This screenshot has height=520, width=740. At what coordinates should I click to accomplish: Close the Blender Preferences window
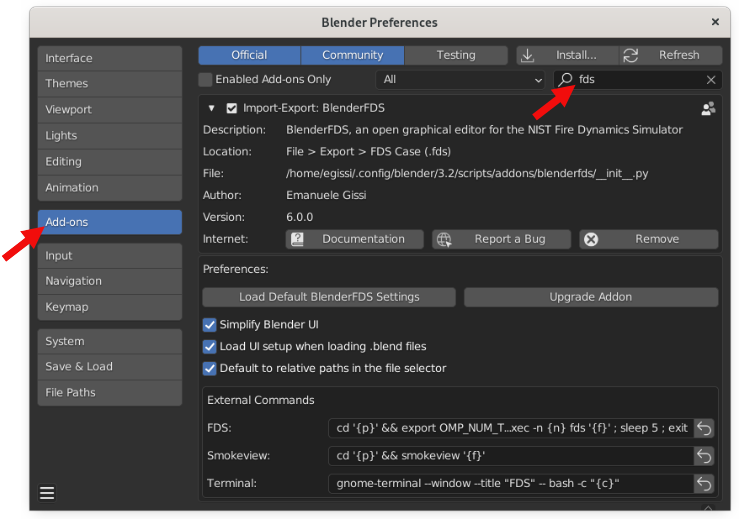pyautogui.click(x=715, y=22)
